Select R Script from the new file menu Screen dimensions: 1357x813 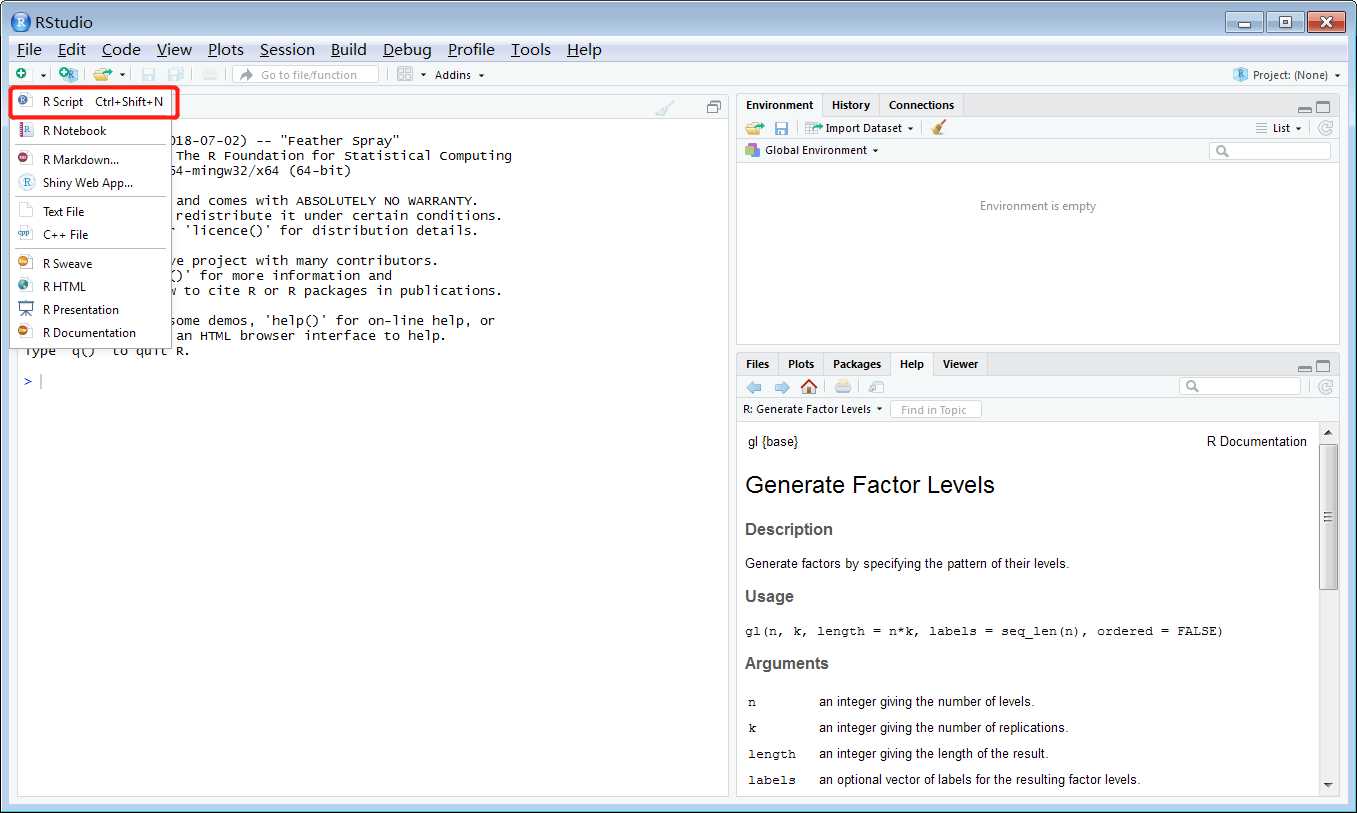point(90,102)
